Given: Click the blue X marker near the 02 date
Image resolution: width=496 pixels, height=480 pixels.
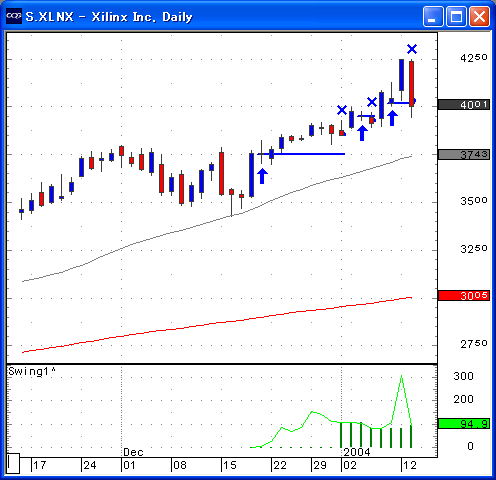Looking at the screenshot, I should (x=342, y=110).
